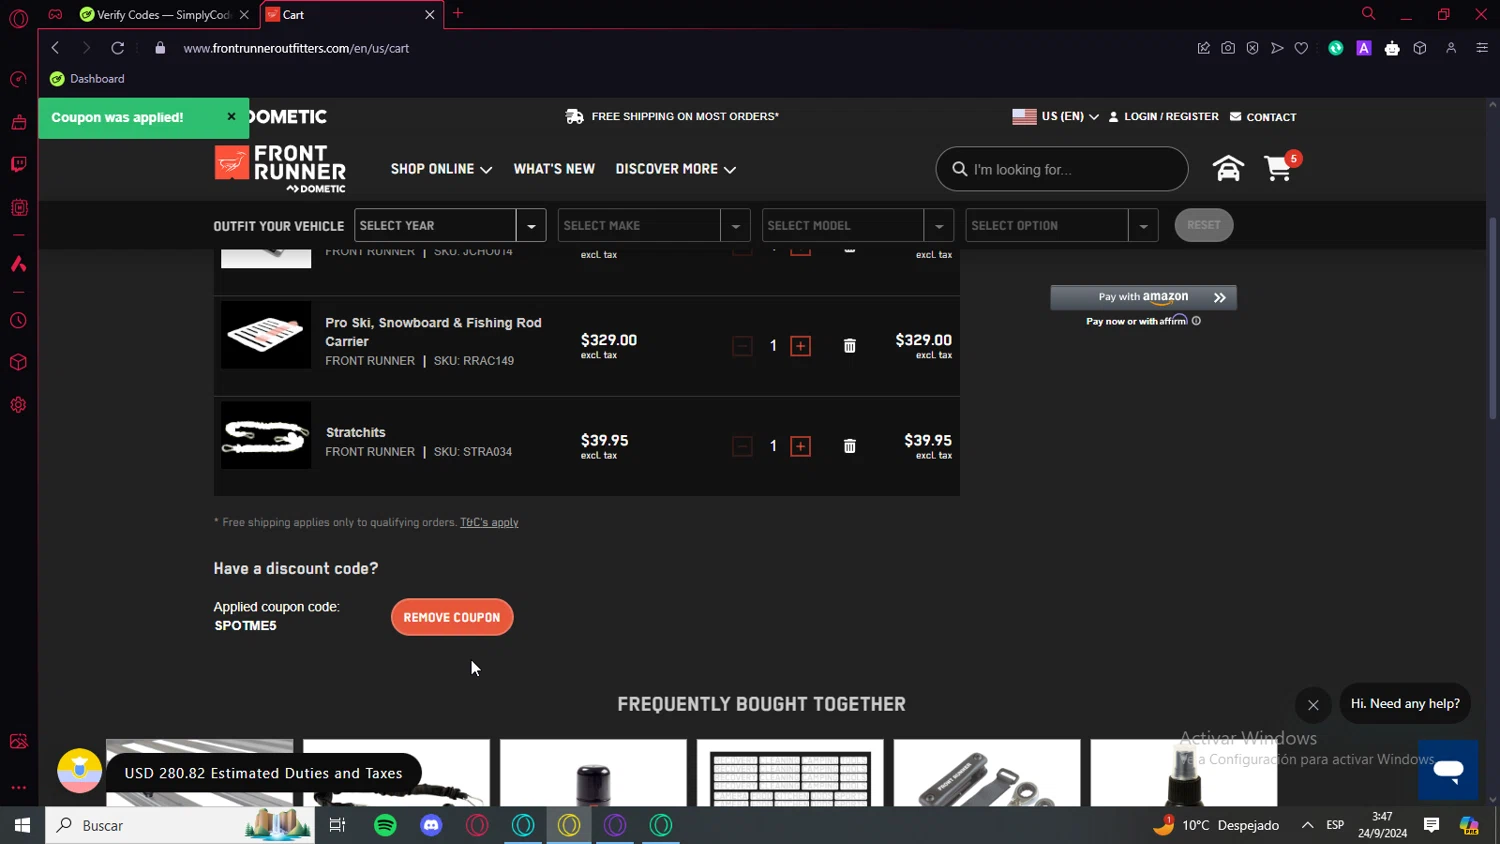The width and height of the screenshot is (1500, 844).
Task: Open the Contact link
Action: 1263,117
